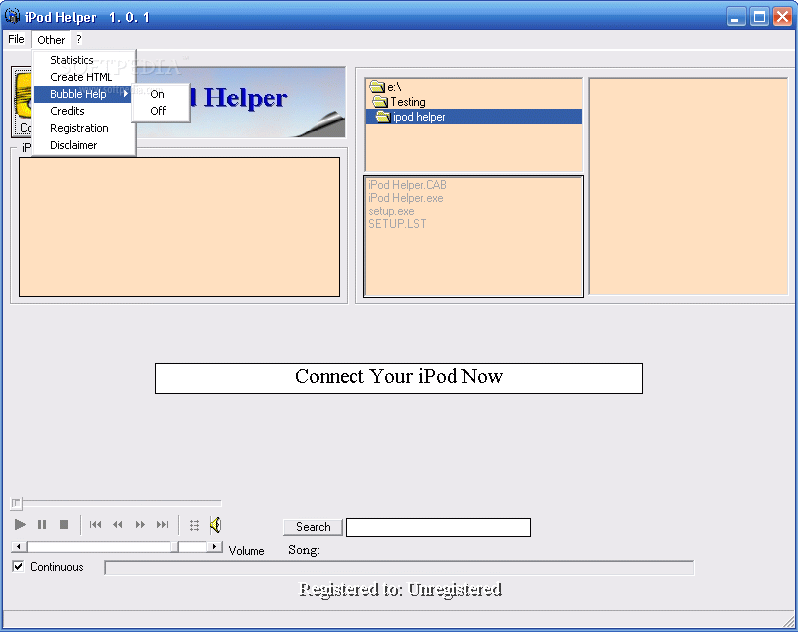Click the volume right arrow

[x=214, y=547]
